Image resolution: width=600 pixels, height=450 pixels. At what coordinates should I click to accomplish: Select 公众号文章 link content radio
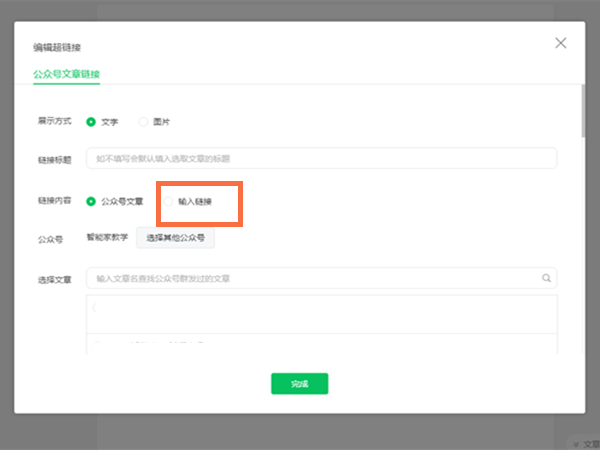pos(91,201)
